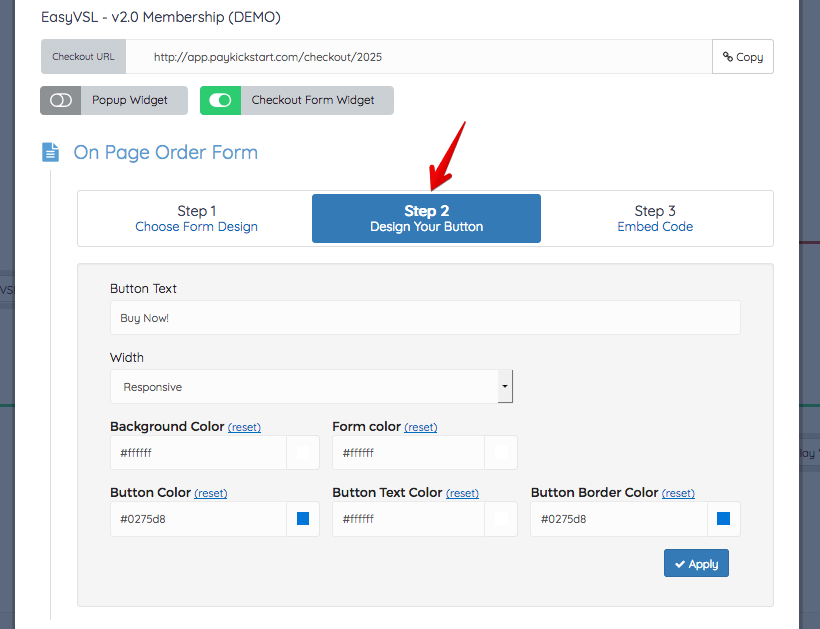The width and height of the screenshot is (820, 629).
Task: Copy the checkout URL
Action: pos(743,56)
